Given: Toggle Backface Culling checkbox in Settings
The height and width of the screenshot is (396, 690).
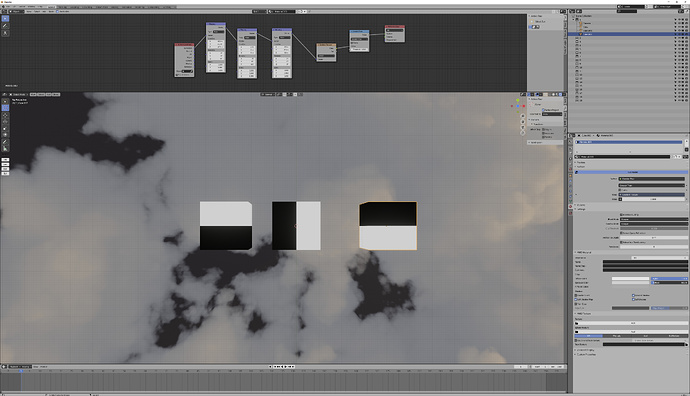Looking at the screenshot, I should [x=621, y=215].
